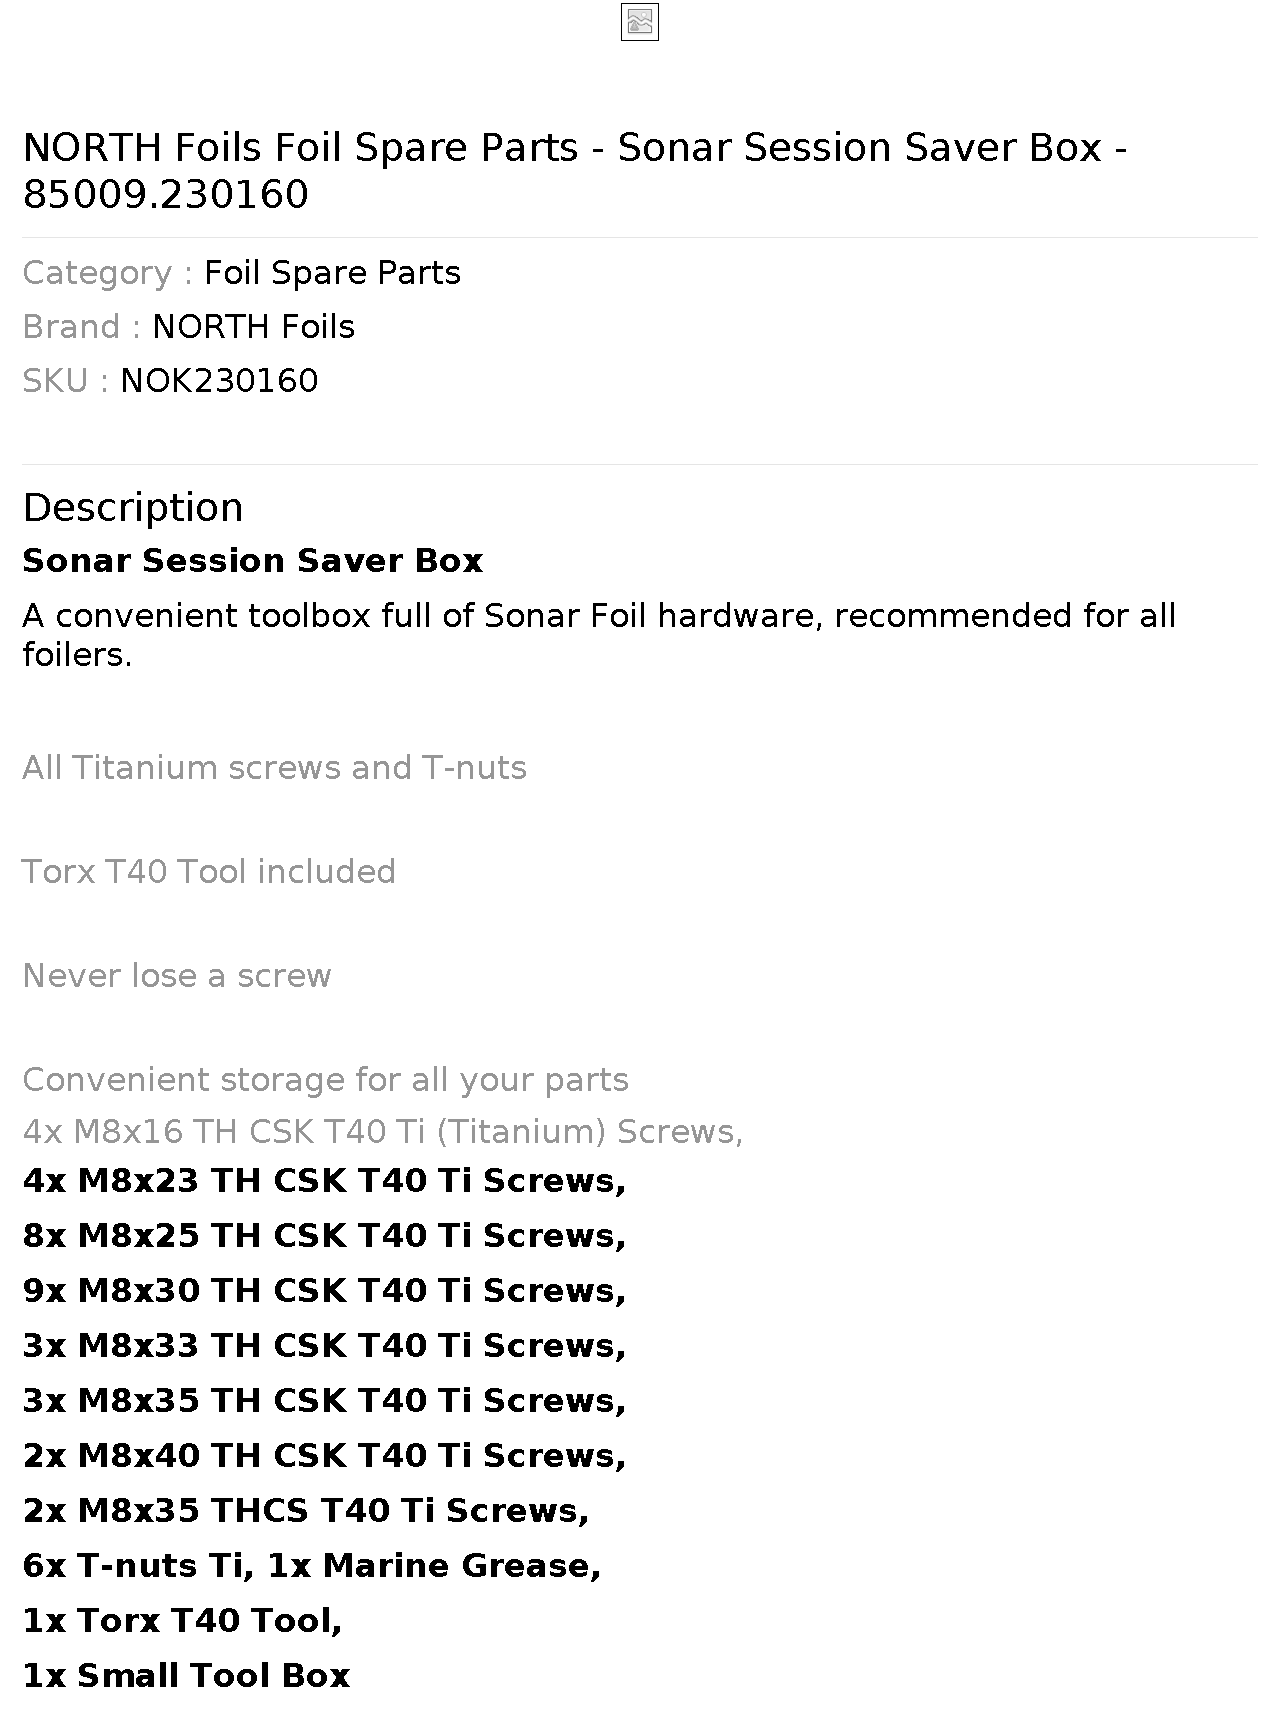Click the 2x M8x40 TH CSK screws entry
The height and width of the screenshot is (1723, 1280).
point(324,1456)
